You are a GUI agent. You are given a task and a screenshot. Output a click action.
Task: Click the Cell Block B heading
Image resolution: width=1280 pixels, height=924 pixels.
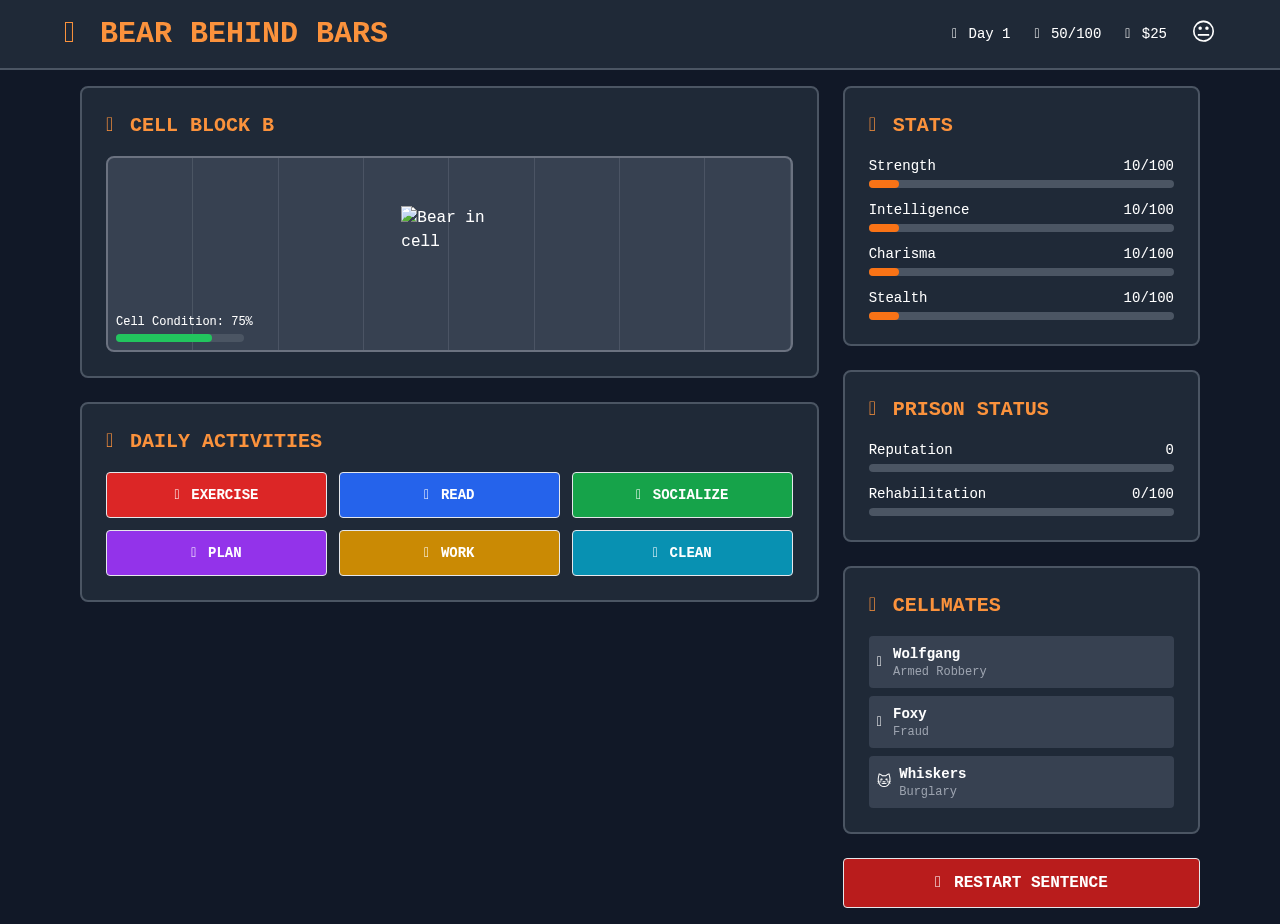[x=202, y=125]
